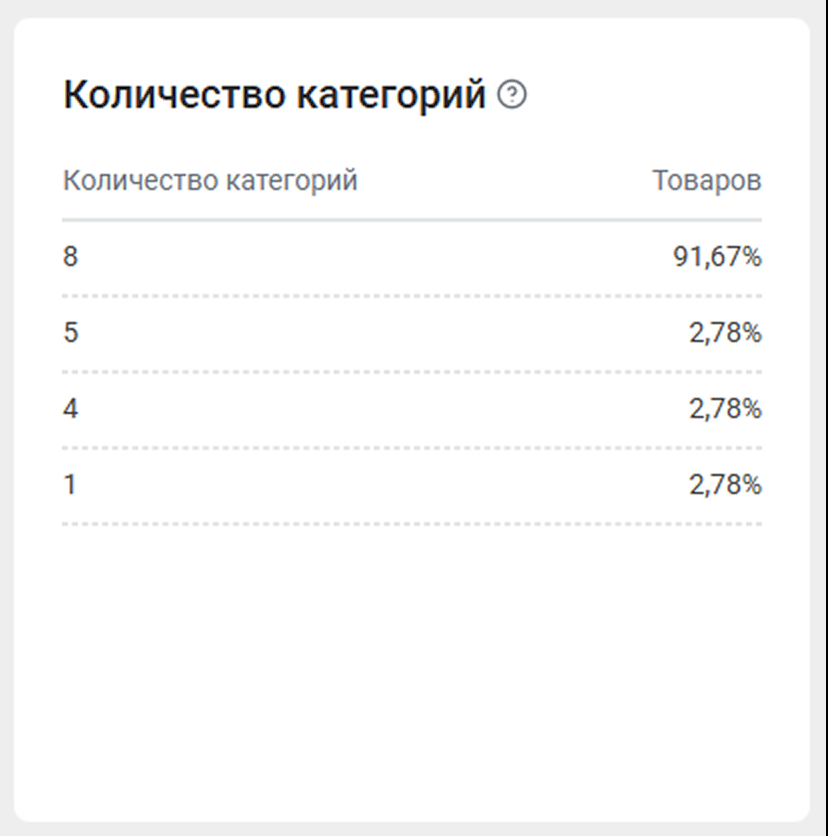828x836 pixels.
Task: Click the dashed separator below the 5 row
Action: 411,372
